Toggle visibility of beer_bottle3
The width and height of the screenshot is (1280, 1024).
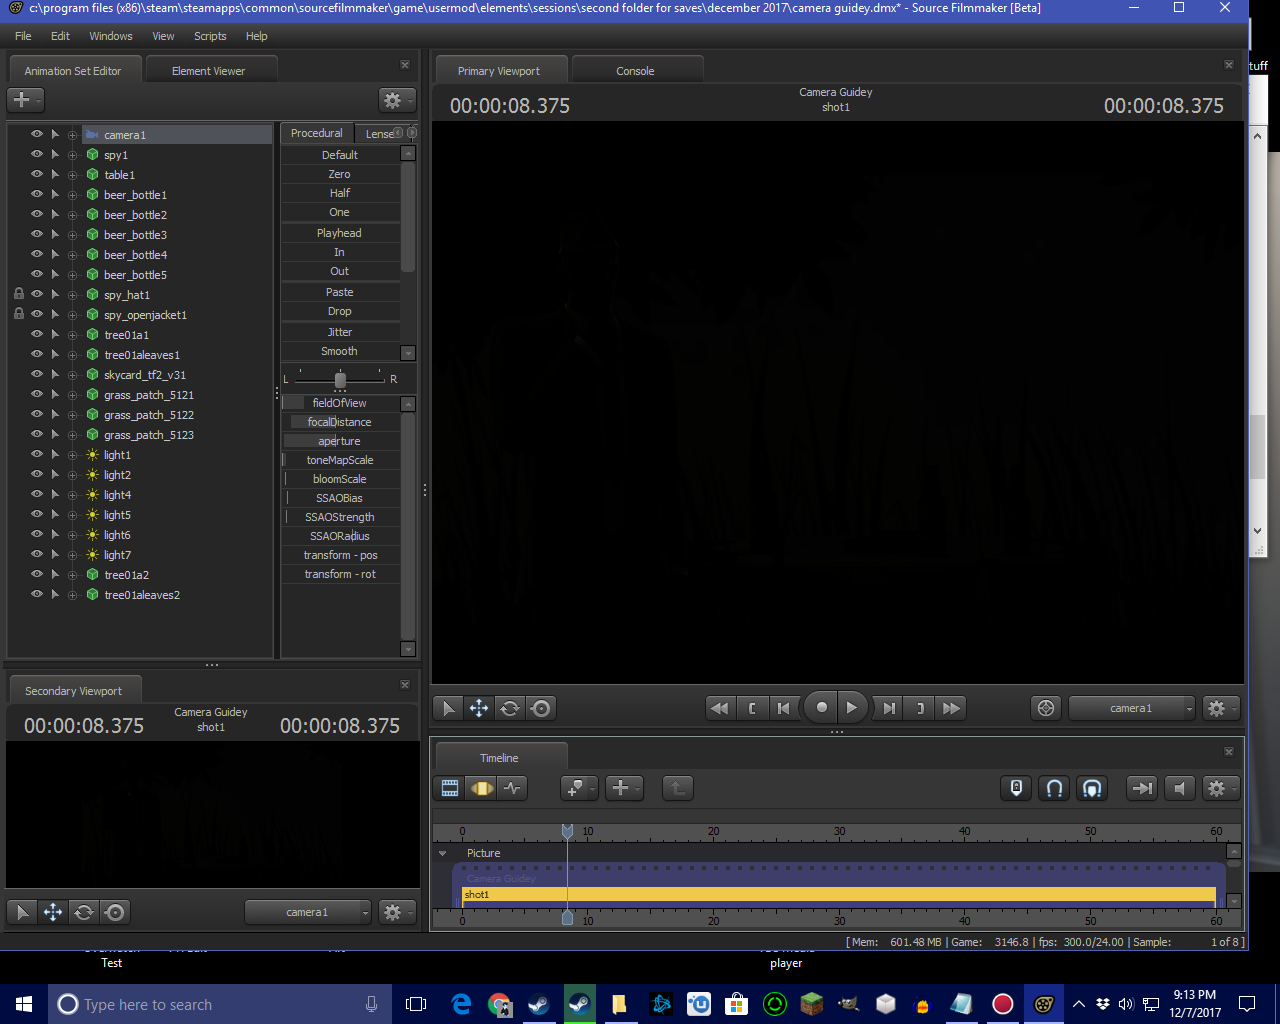[x=37, y=235]
